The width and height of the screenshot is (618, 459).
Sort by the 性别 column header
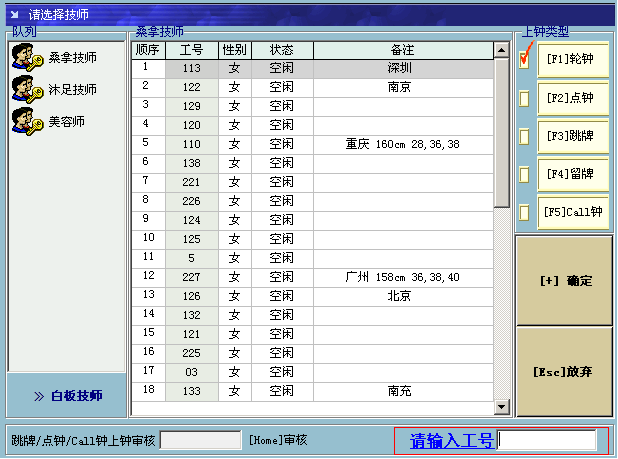(235, 50)
